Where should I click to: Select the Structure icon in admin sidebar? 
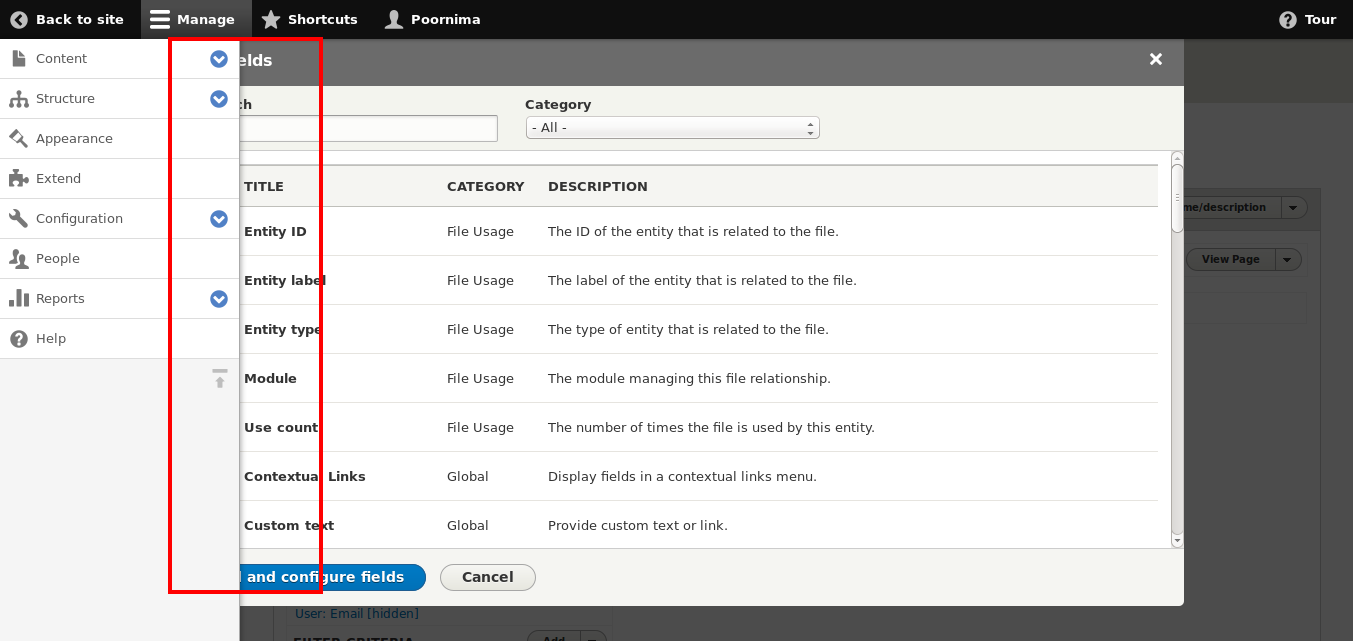click(x=17, y=98)
